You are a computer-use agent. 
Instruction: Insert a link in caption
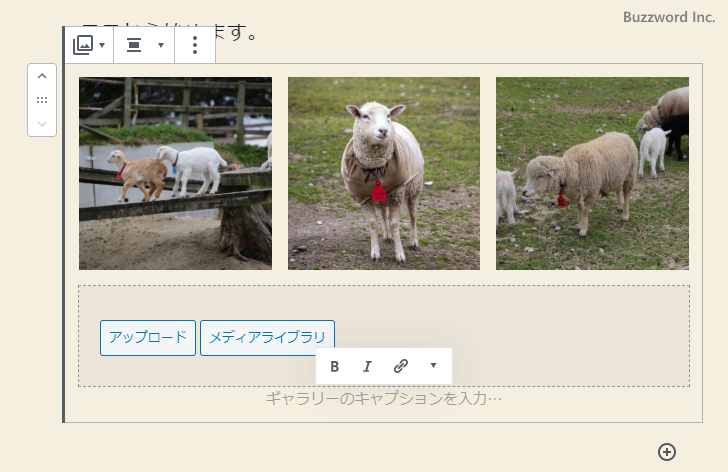(x=401, y=366)
